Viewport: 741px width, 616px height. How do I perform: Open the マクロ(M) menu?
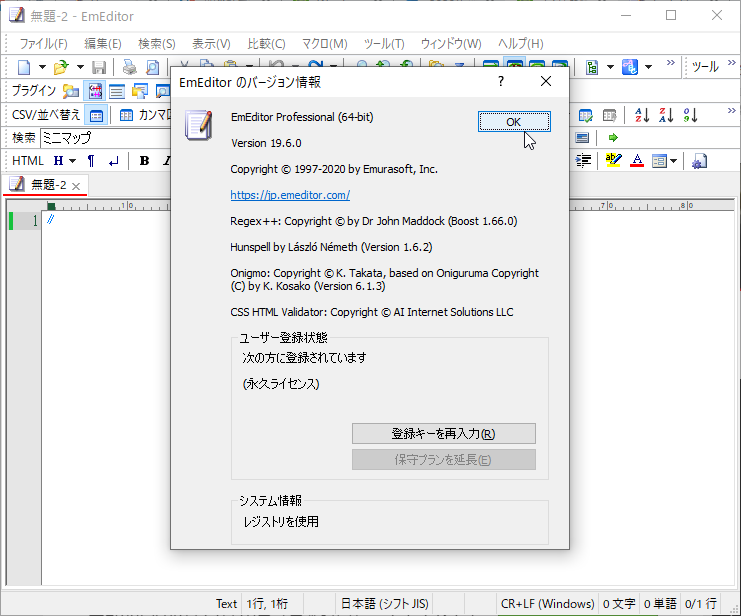[325, 44]
